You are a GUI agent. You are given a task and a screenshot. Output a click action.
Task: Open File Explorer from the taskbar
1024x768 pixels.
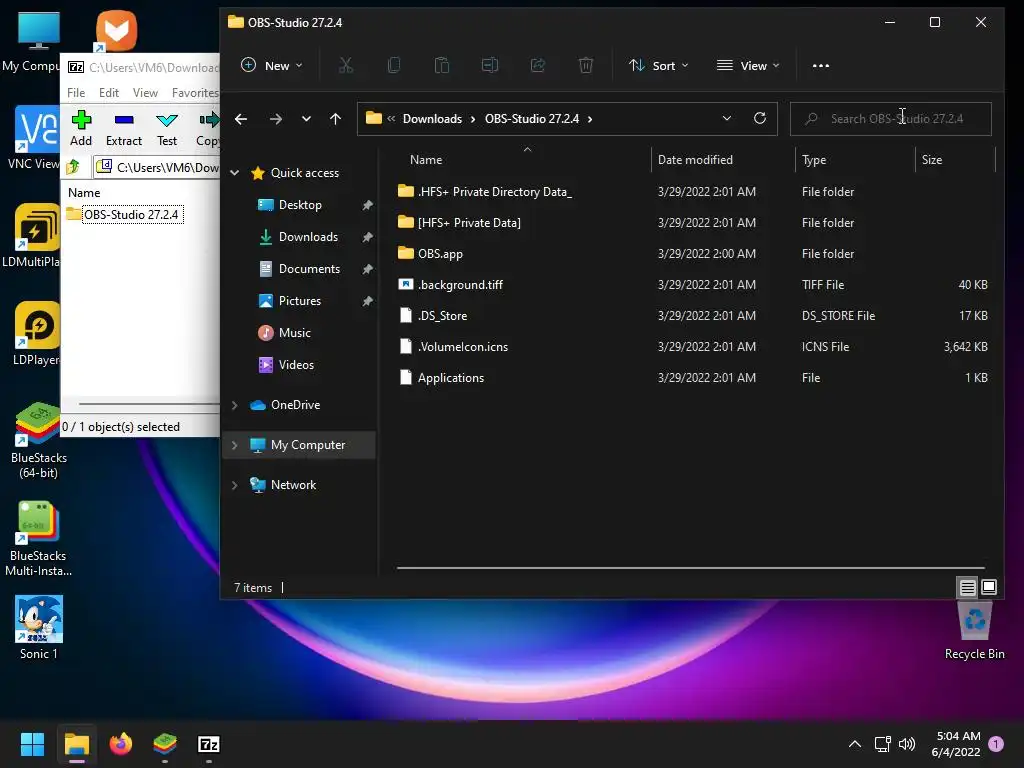[x=76, y=744]
